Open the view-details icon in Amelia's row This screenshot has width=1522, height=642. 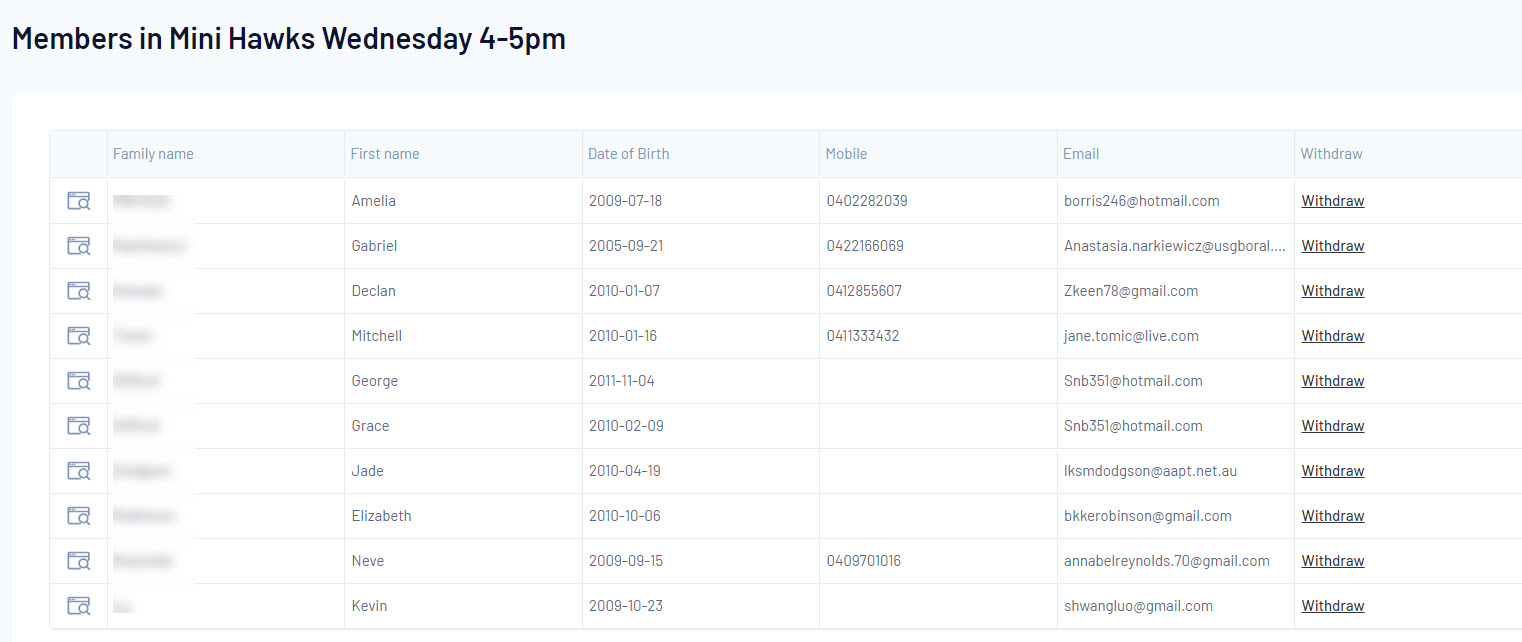(x=79, y=201)
